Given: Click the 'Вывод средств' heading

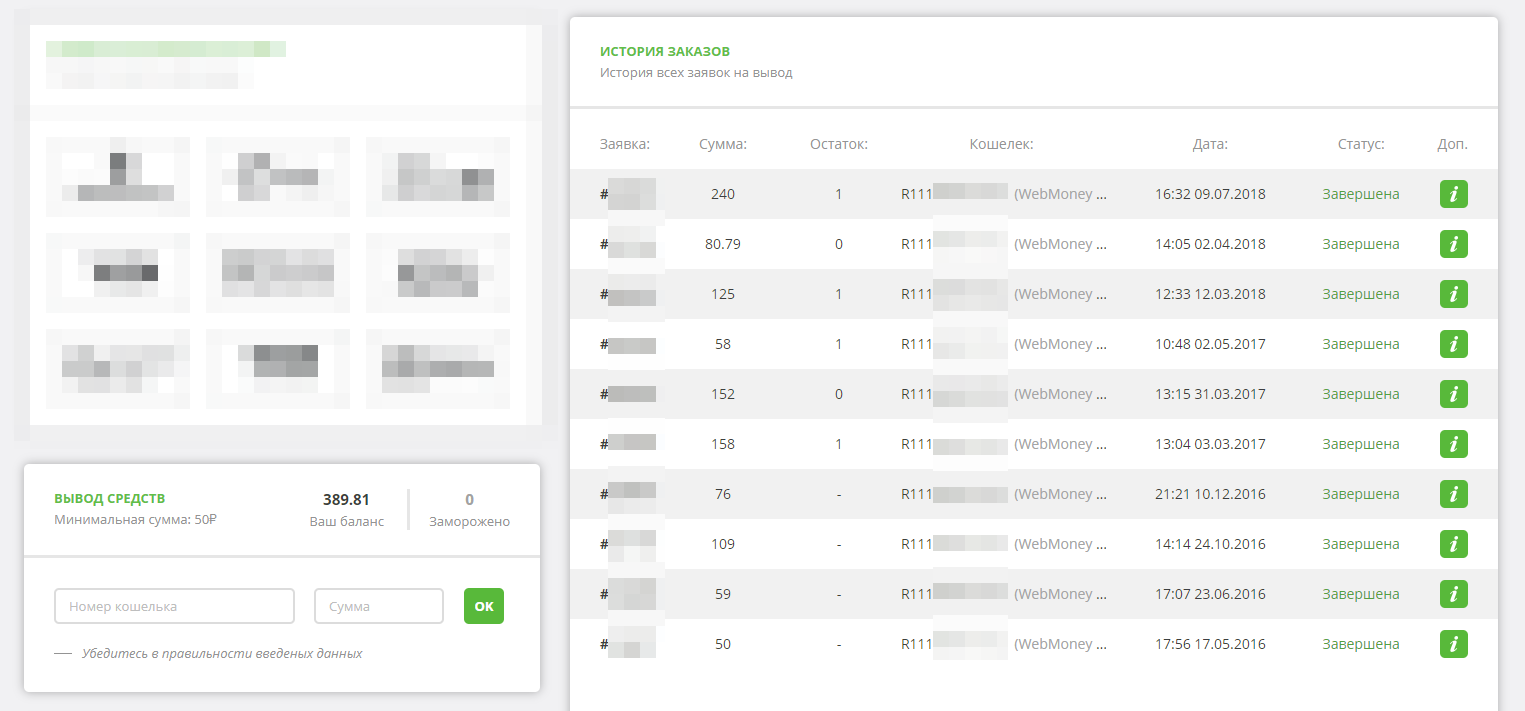Looking at the screenshot, I should click(x=109, y=498).
